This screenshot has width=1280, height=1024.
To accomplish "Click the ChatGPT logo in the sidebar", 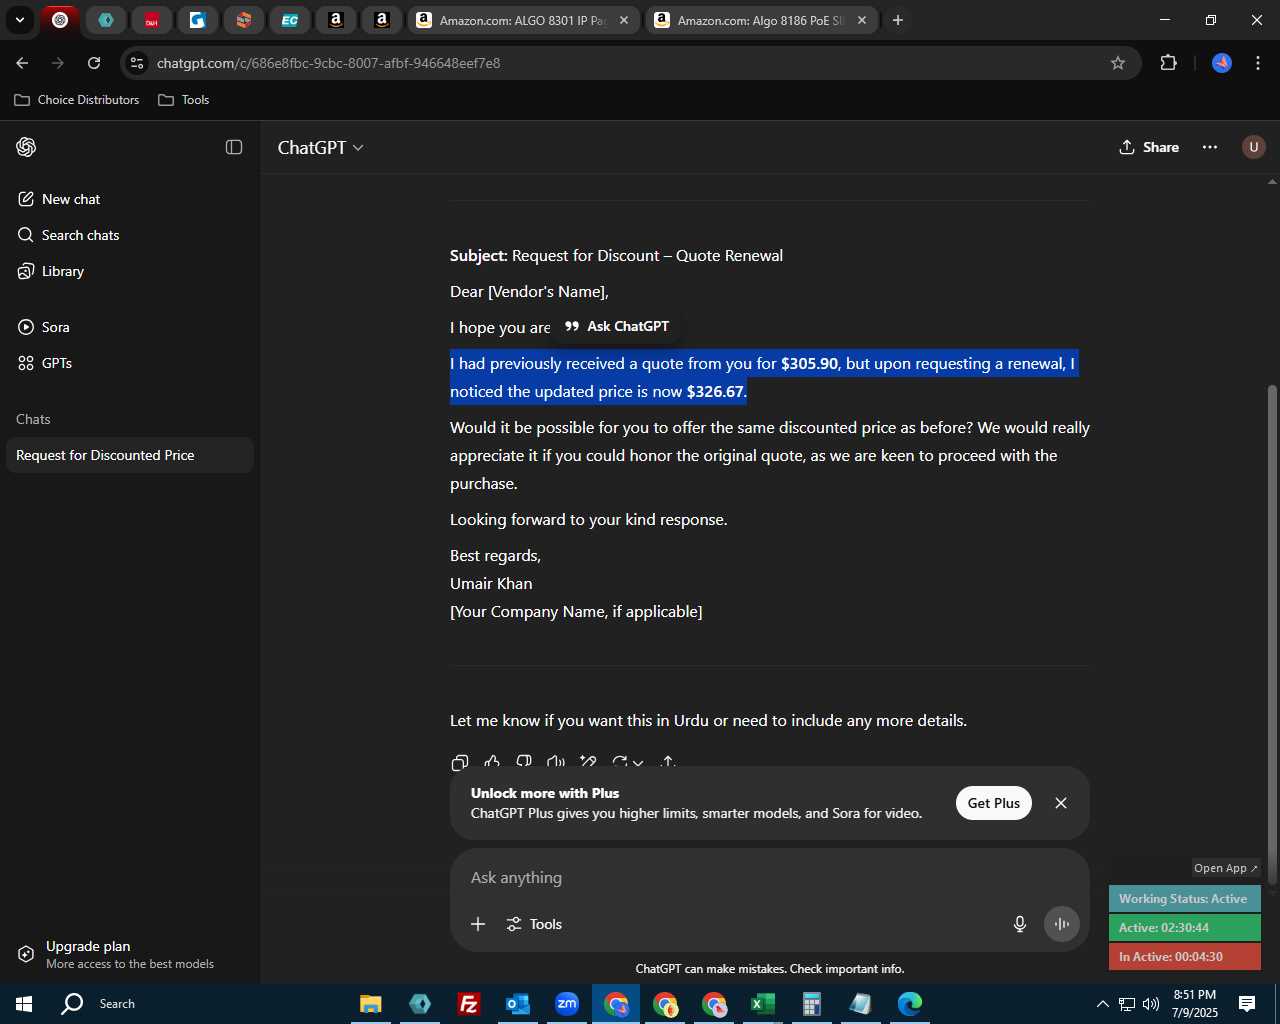I will [x=27, y=147].
